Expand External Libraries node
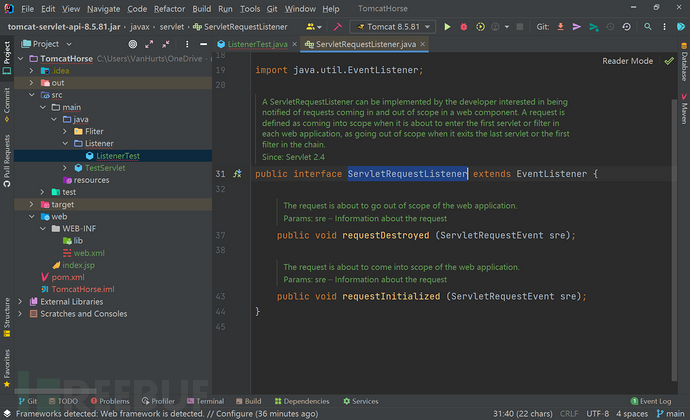The width and height of the screenshot is (690, 420). click(x=20, y=302)
